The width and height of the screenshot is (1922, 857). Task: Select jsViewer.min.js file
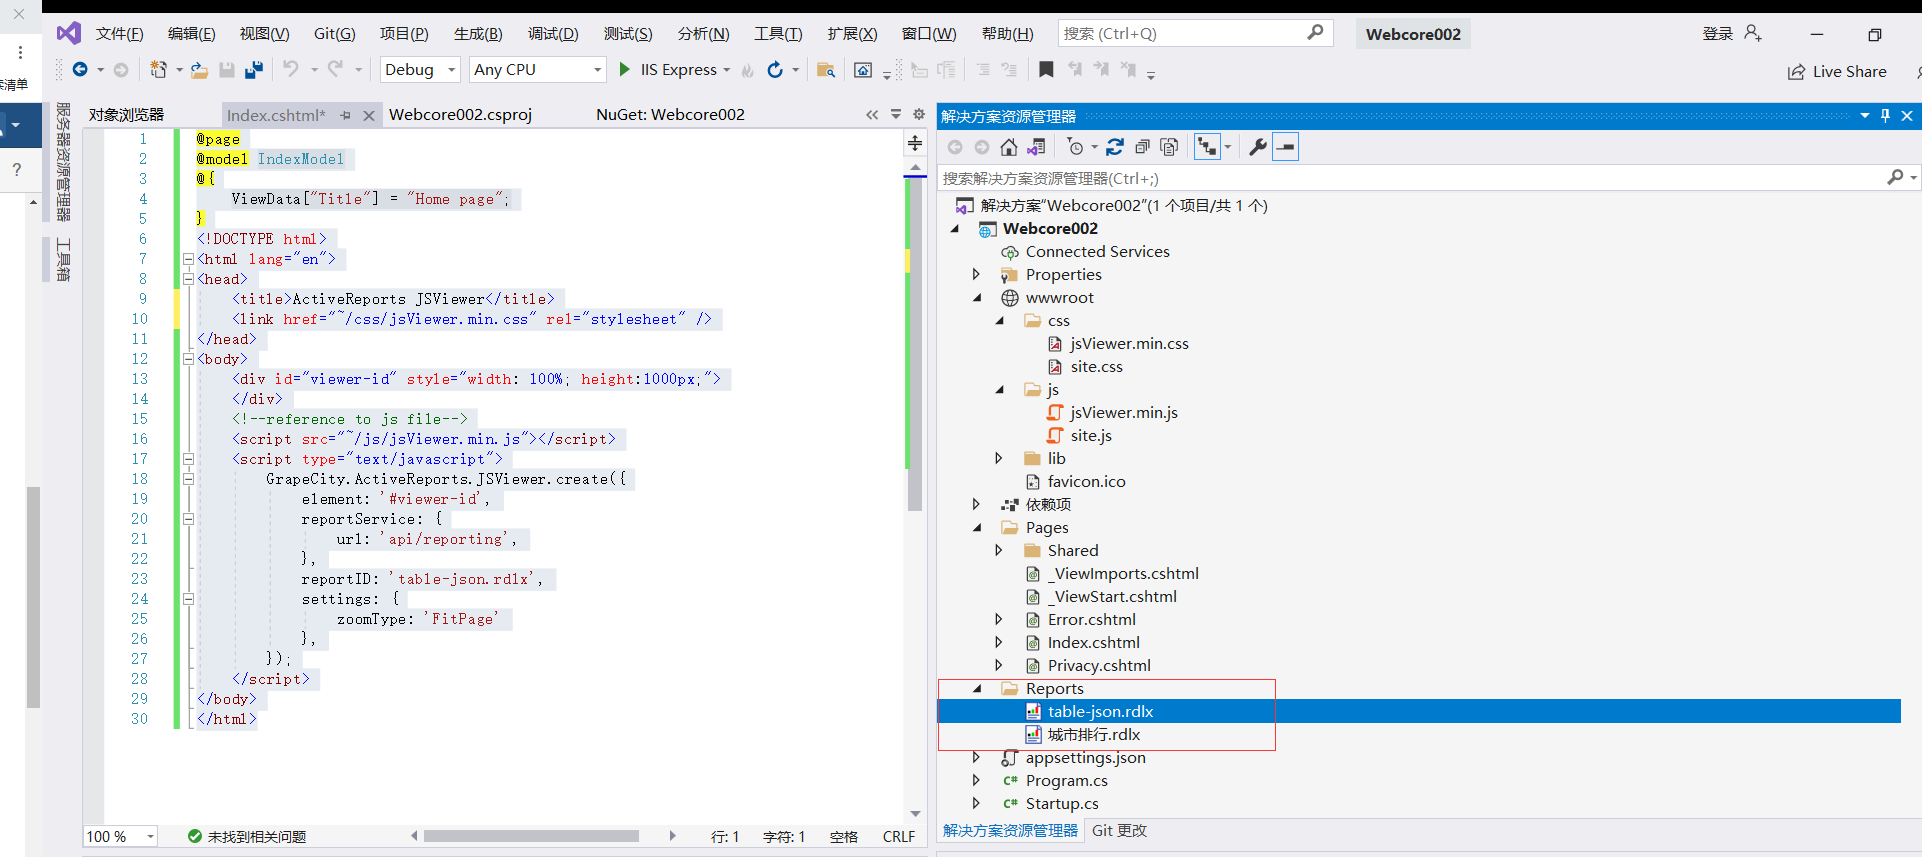(1123, 413)
